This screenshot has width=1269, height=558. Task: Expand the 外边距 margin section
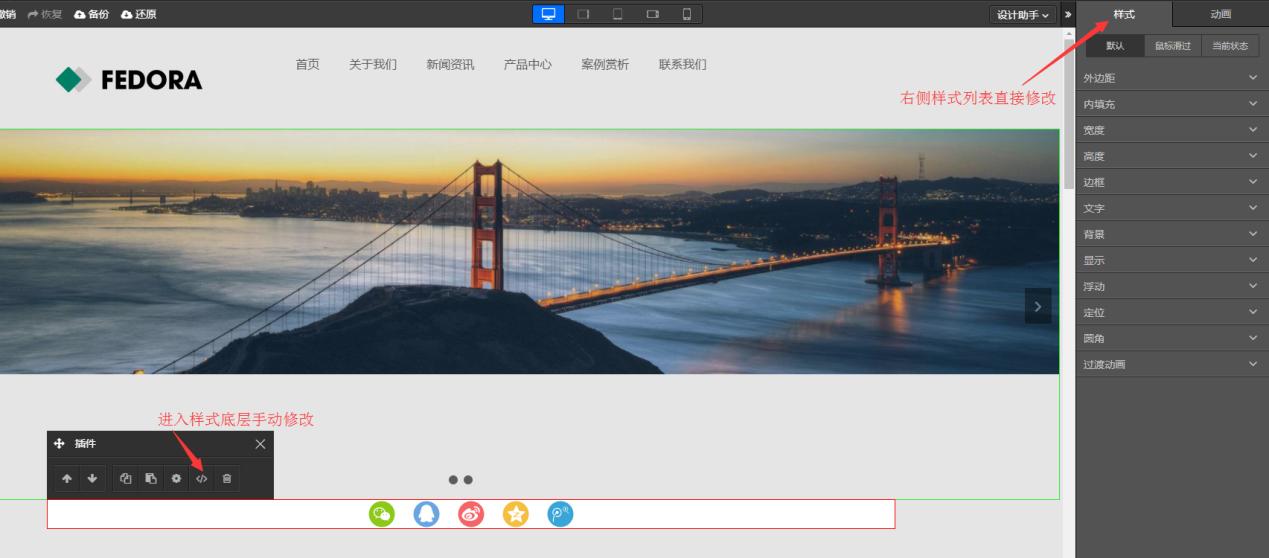pos(1170,78)
